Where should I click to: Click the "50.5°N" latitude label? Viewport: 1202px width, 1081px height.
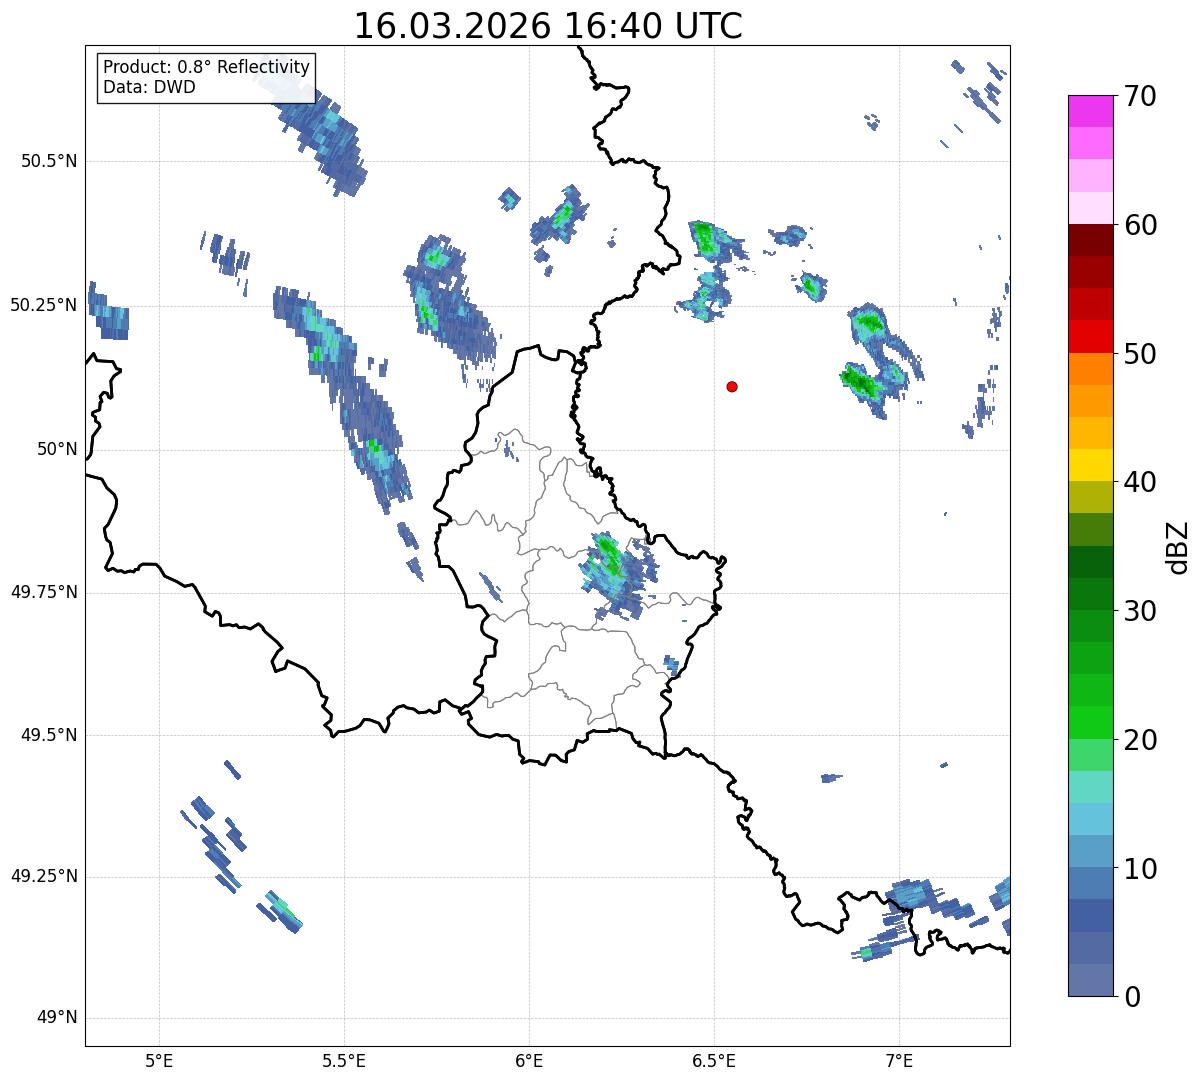point(50,162)
